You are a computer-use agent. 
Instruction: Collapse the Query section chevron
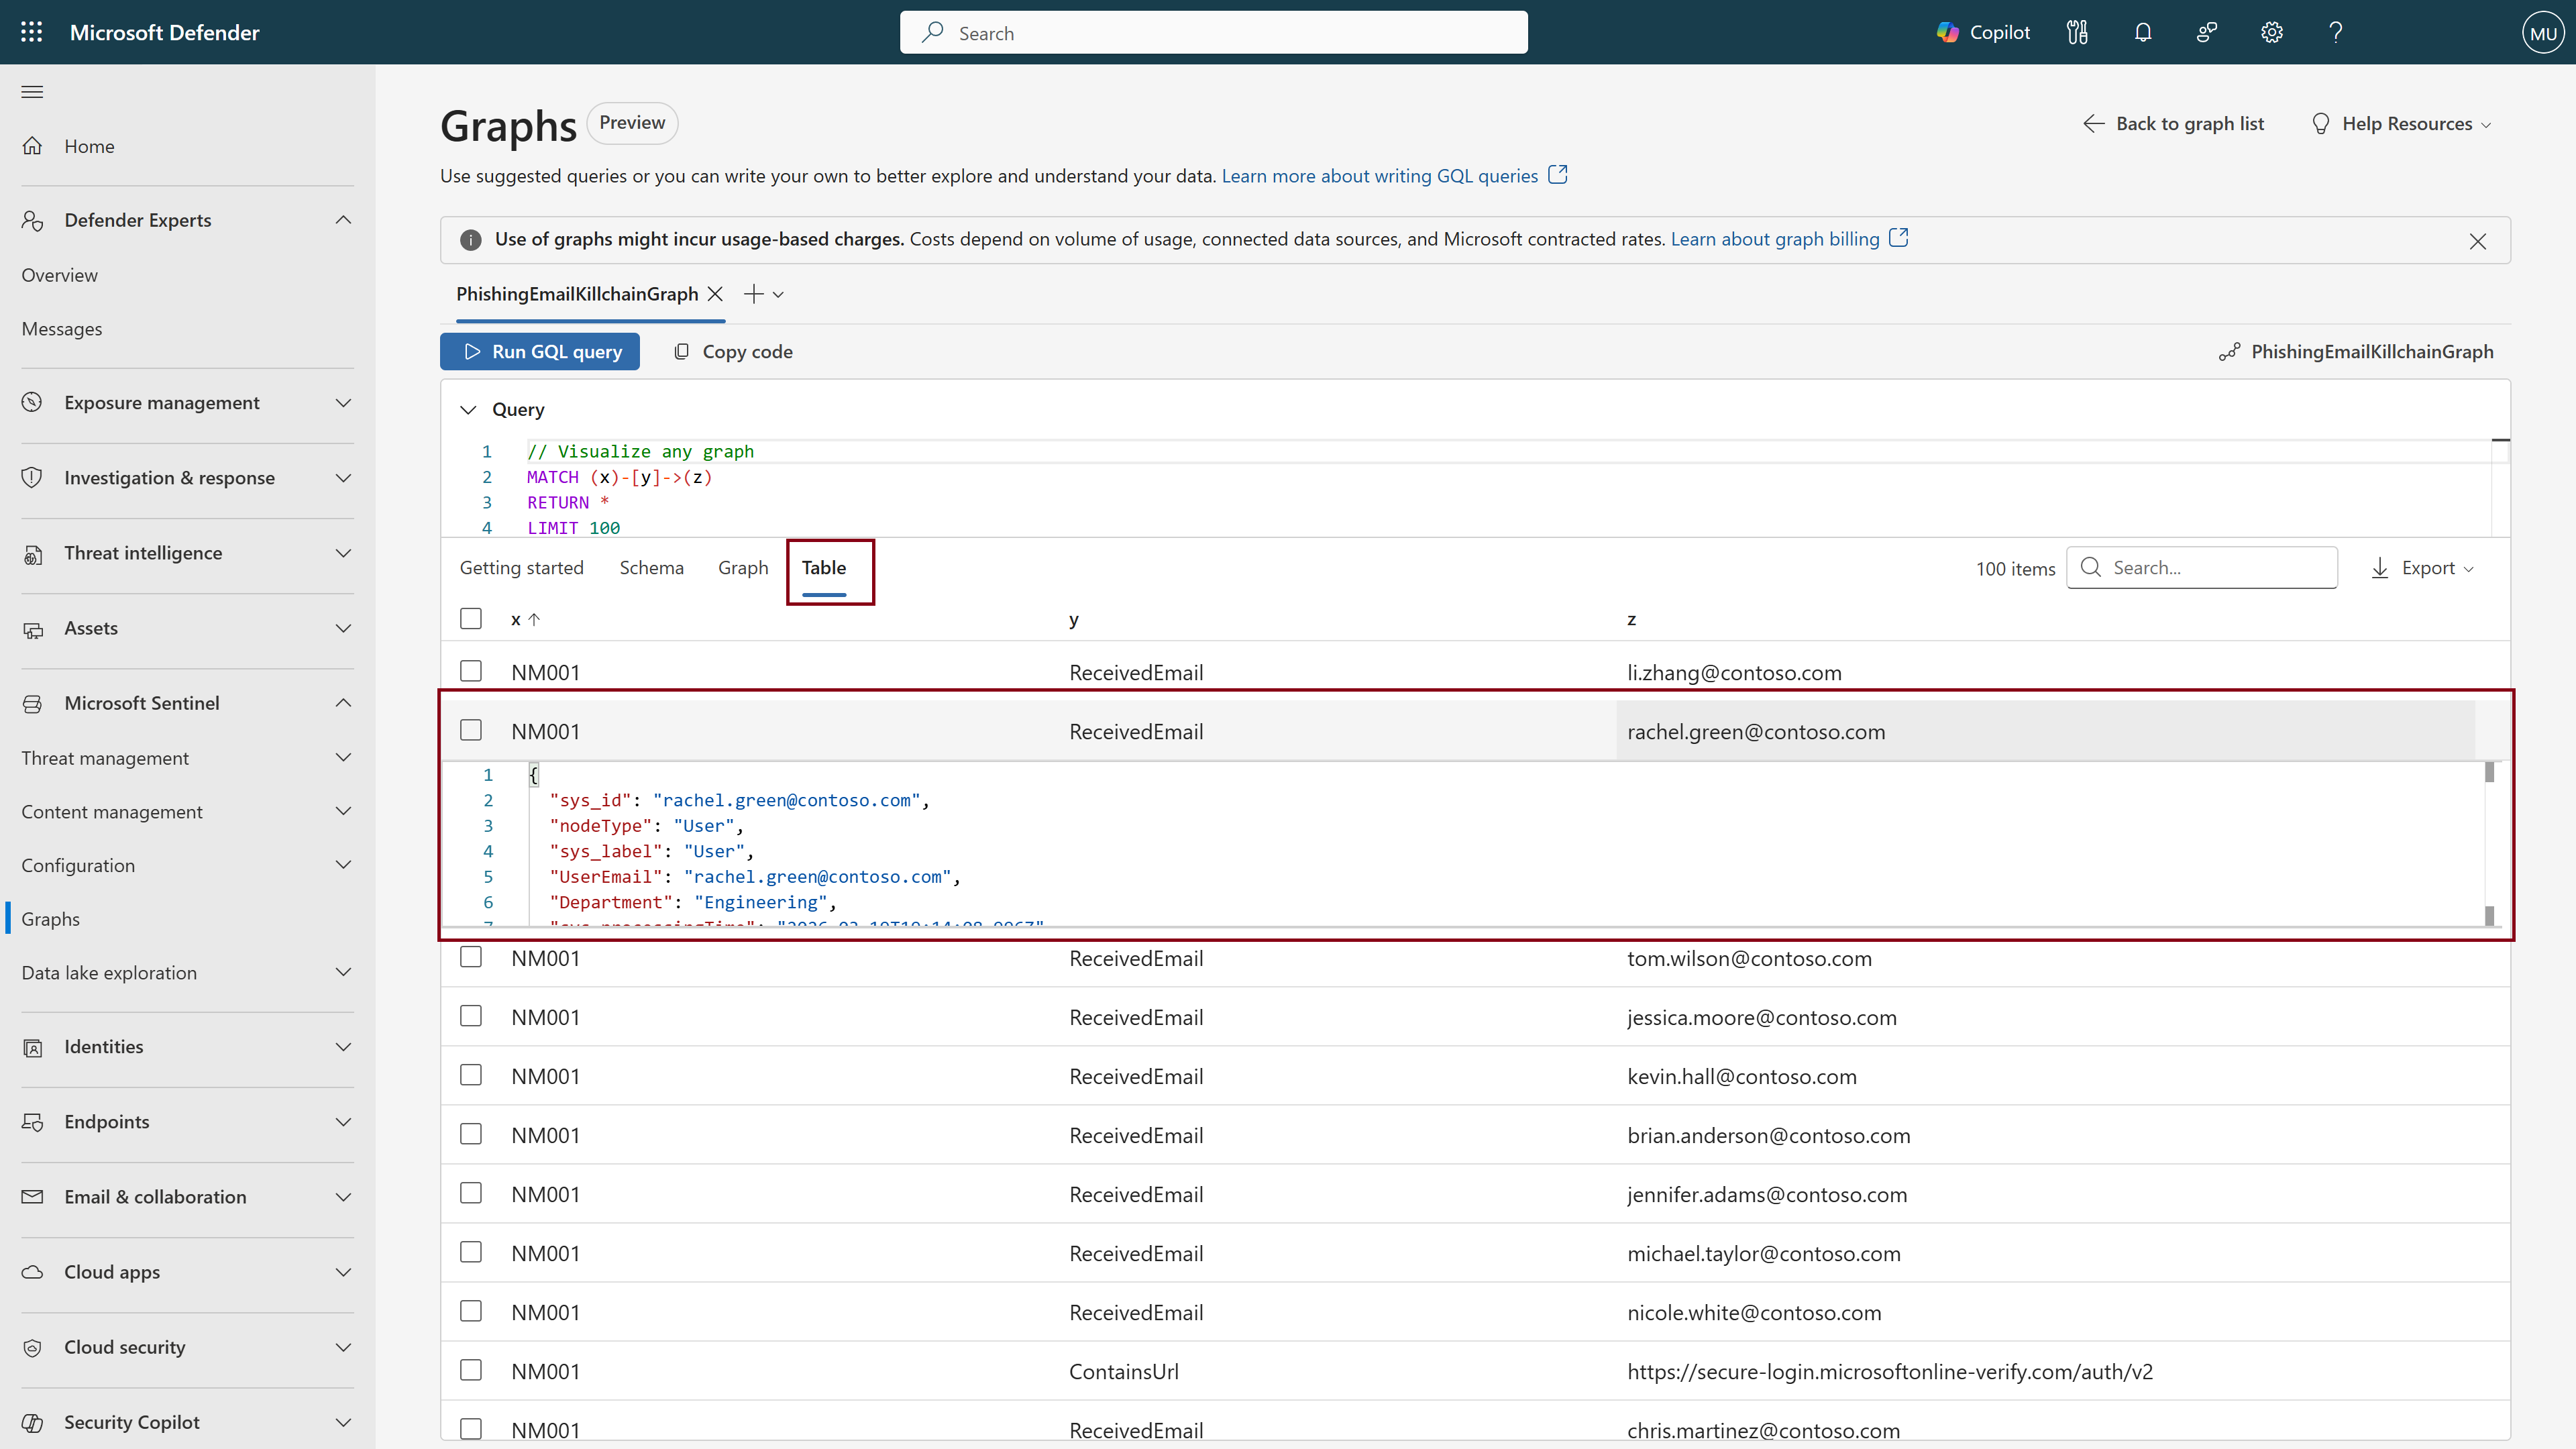[x=468, y=410]
